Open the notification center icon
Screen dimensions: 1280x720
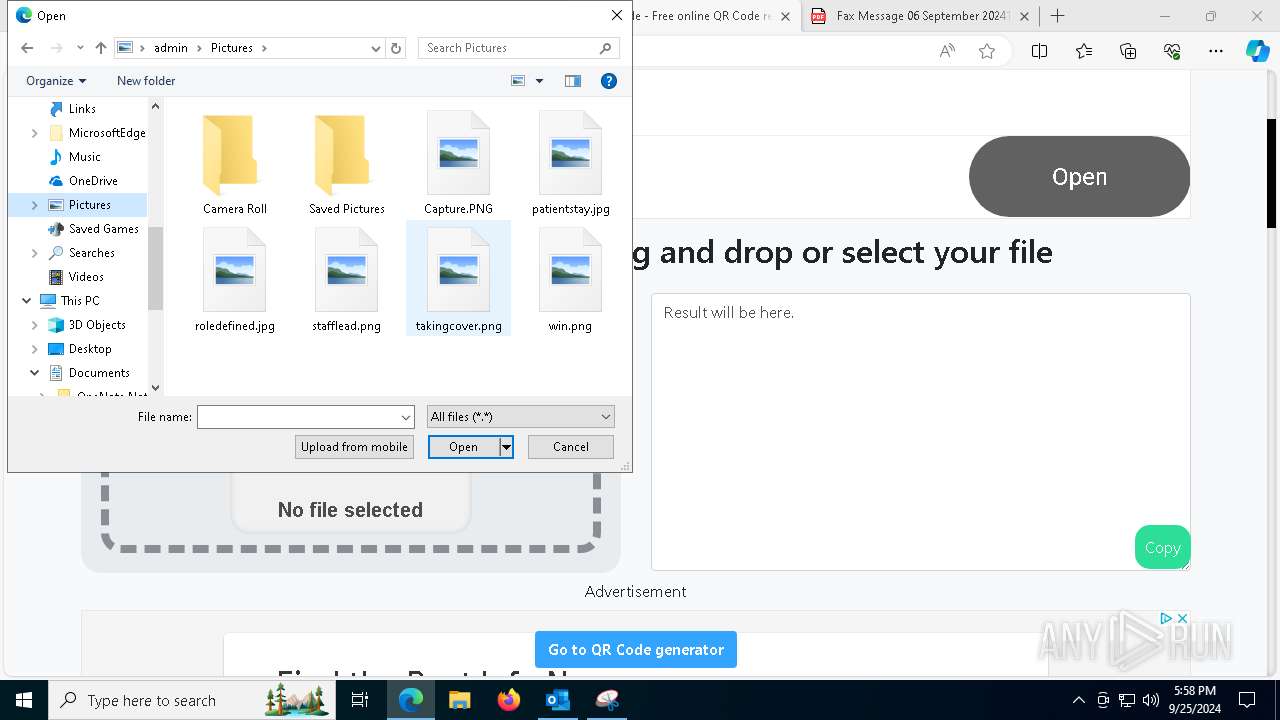[x=1247, y=700]
